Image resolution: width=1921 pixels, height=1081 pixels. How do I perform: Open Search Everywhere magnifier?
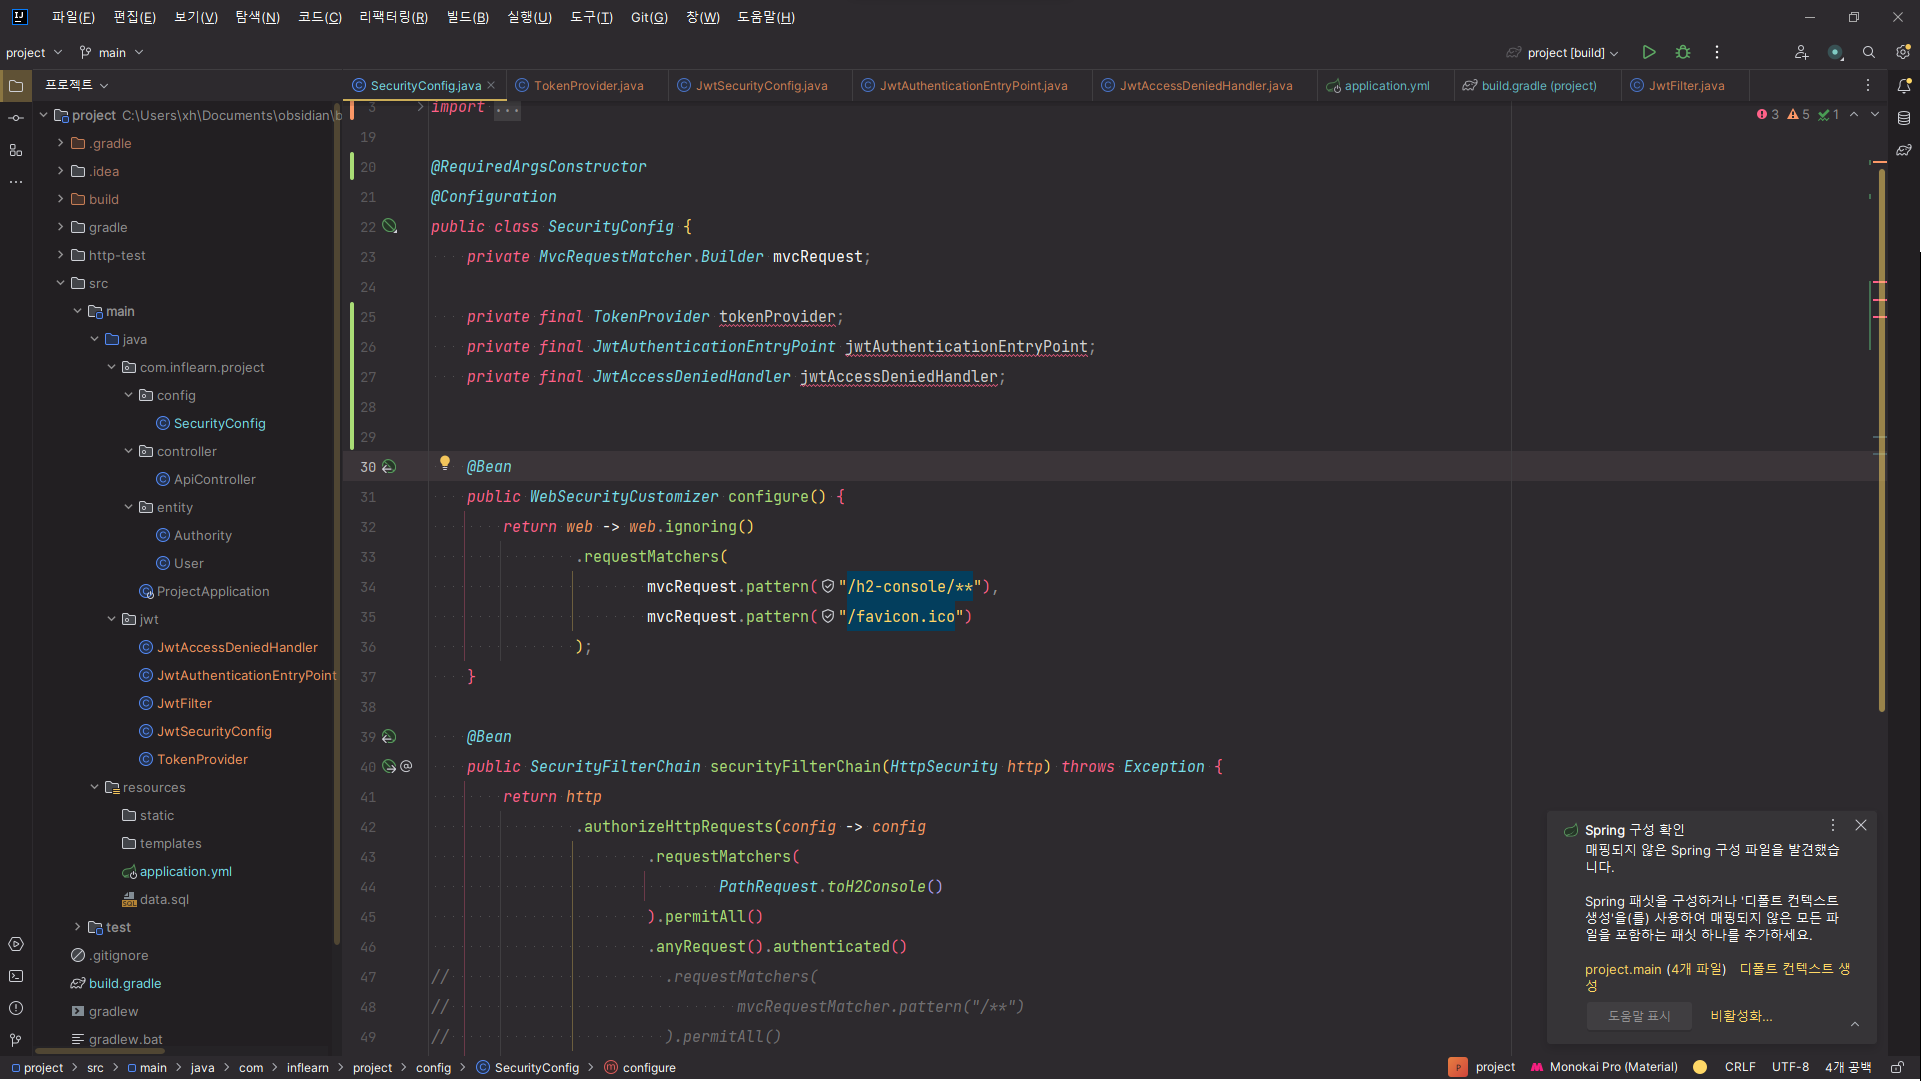pos(1868,52)
